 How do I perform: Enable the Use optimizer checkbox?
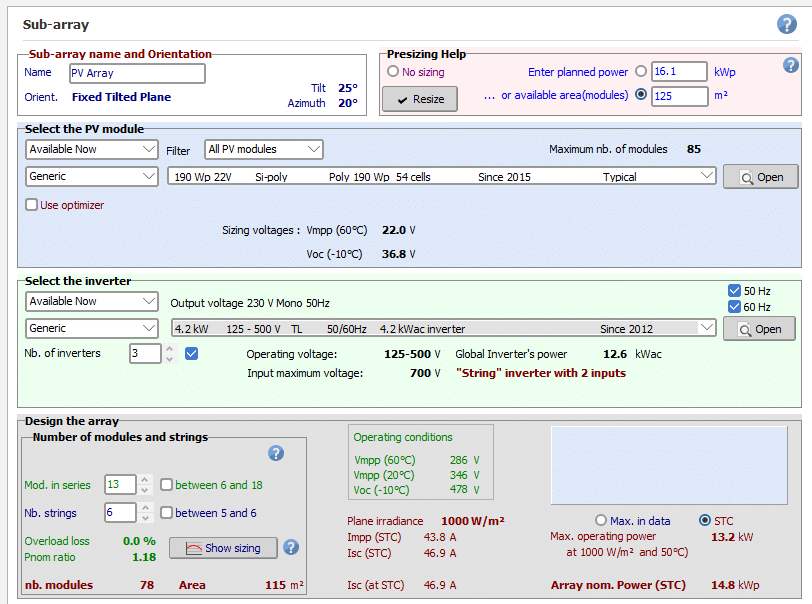(x=32, y=205)
